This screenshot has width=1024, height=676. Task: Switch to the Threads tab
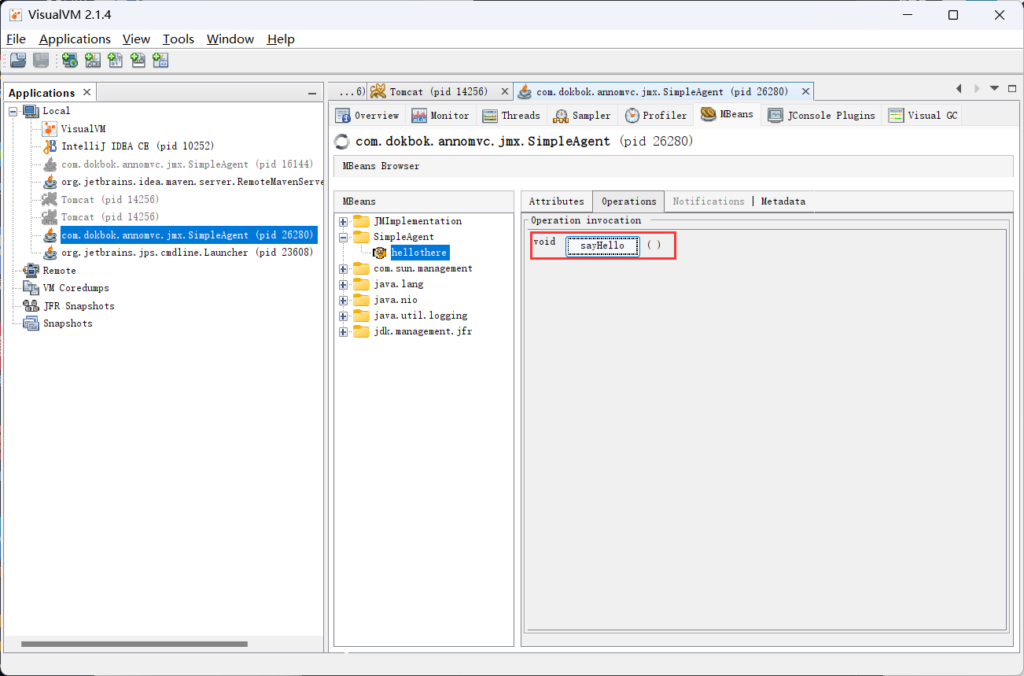pyautogui.click(x=511, y=116)
